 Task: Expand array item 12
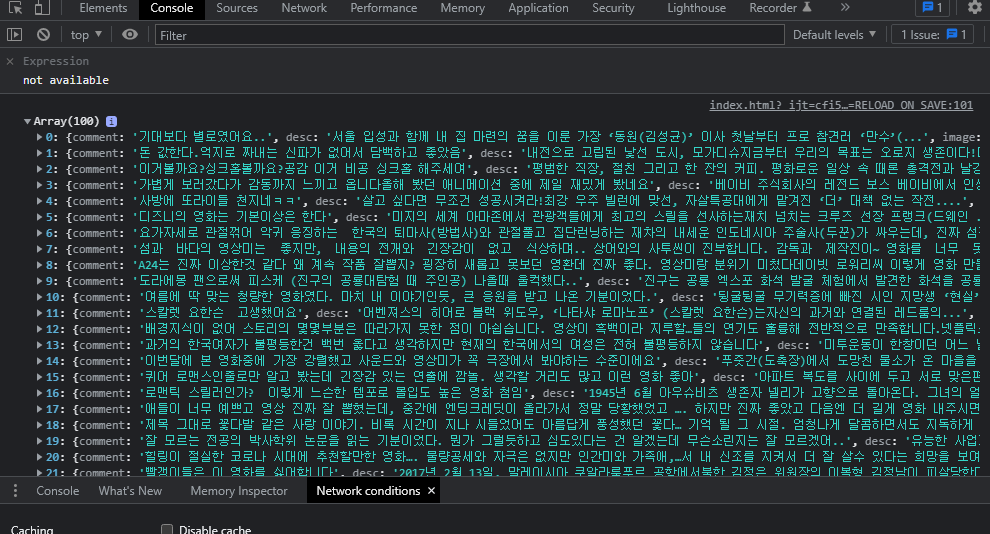pyautogui.click(x=39, y=329)
